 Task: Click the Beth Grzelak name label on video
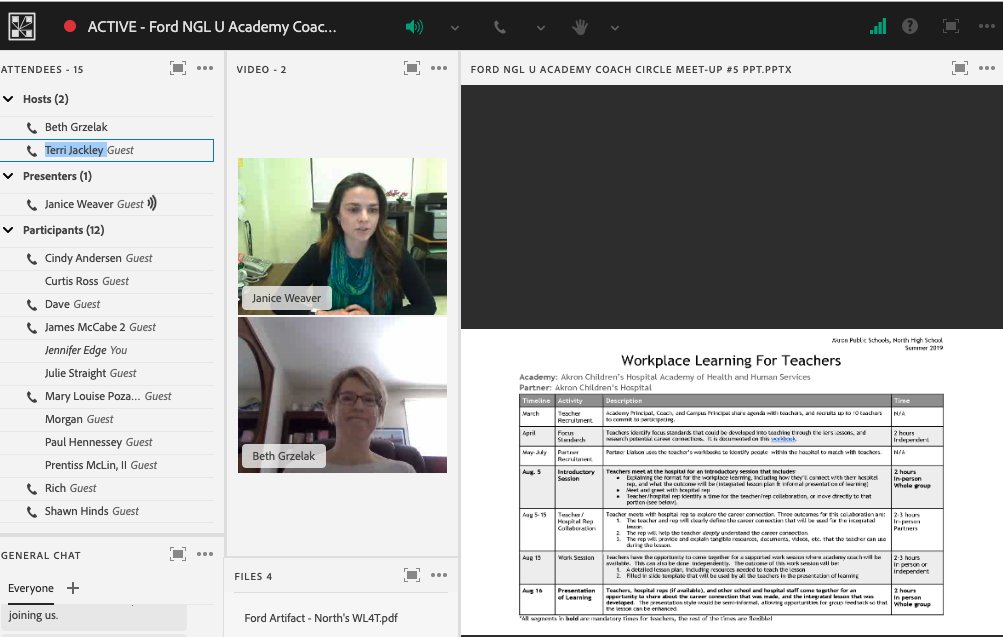coord(283,456)
